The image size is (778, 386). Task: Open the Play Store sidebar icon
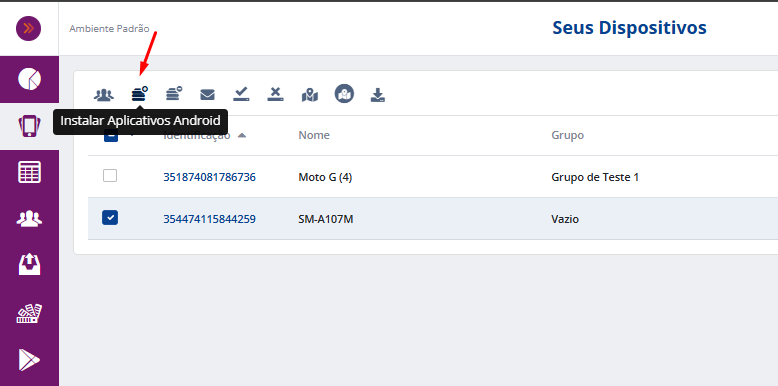[x=29, y=360]
